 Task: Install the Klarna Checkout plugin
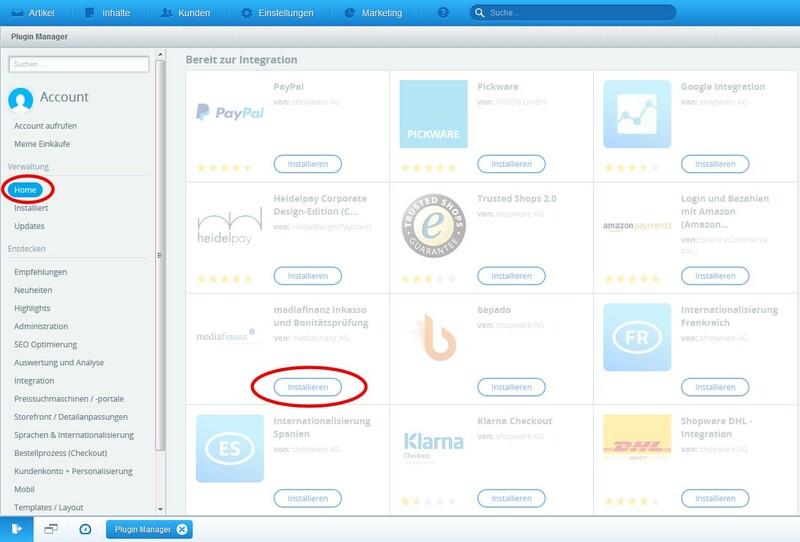[511, 499]
